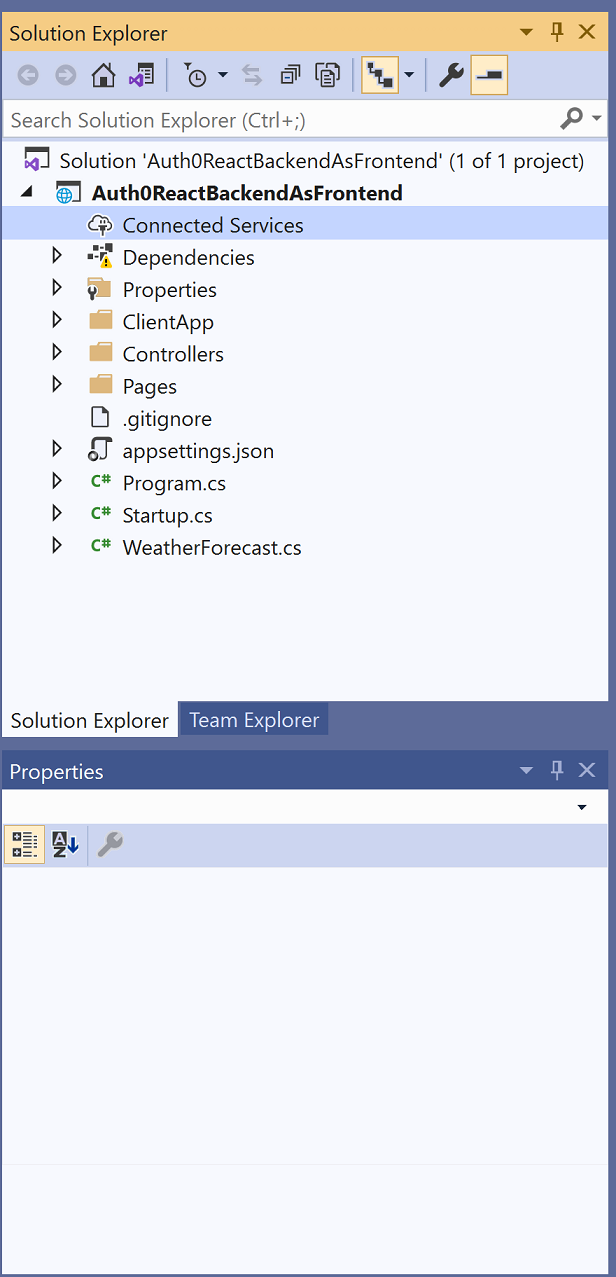Switch views with the Solutions and Folders icon
This screenshot has width=616, height=1277.
tap(141, 75)
